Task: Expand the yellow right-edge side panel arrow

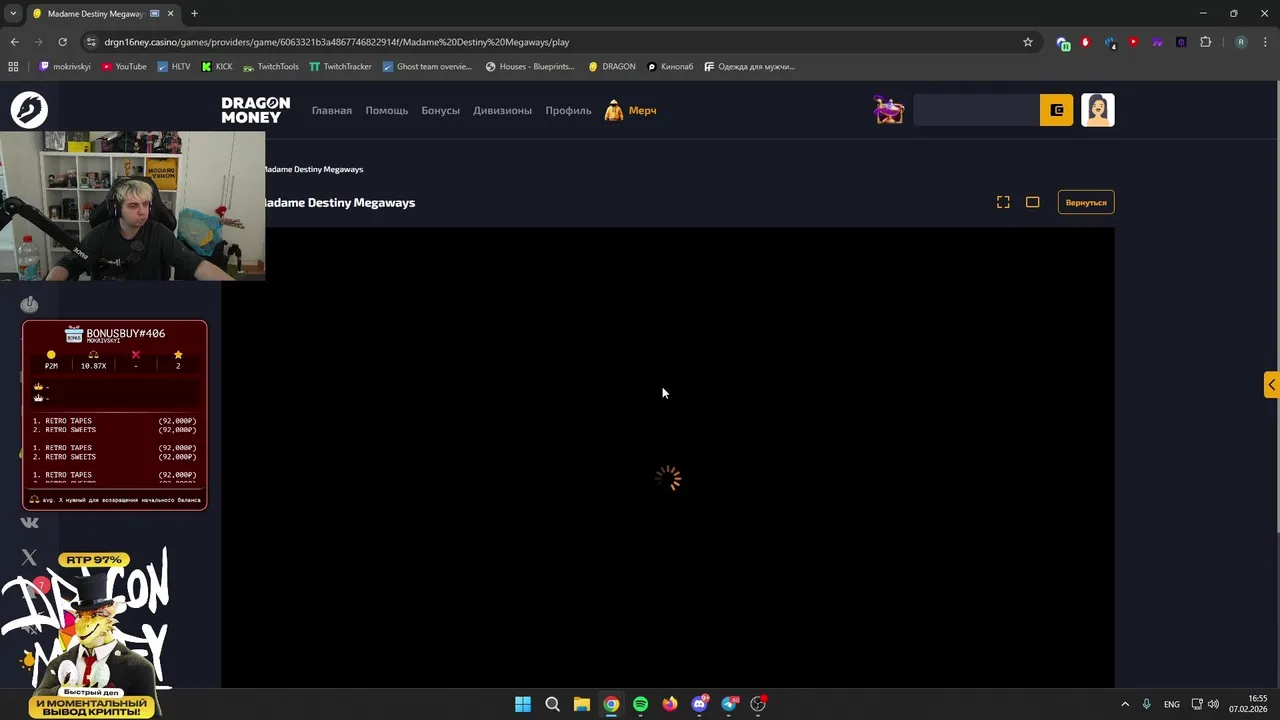Action: tap(1272, 385)
